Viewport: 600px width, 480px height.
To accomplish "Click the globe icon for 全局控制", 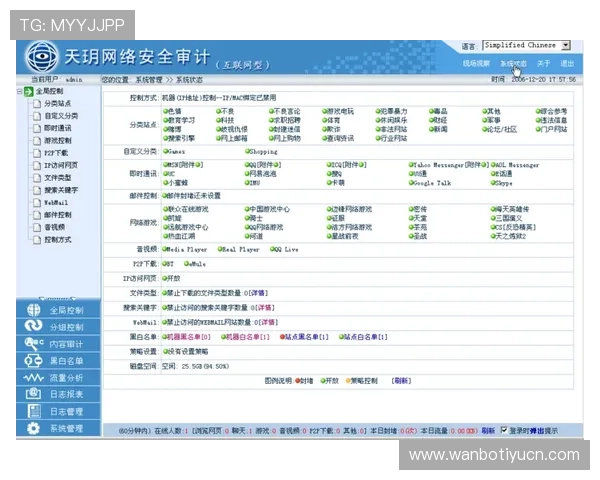I will (x=34, y=310).
